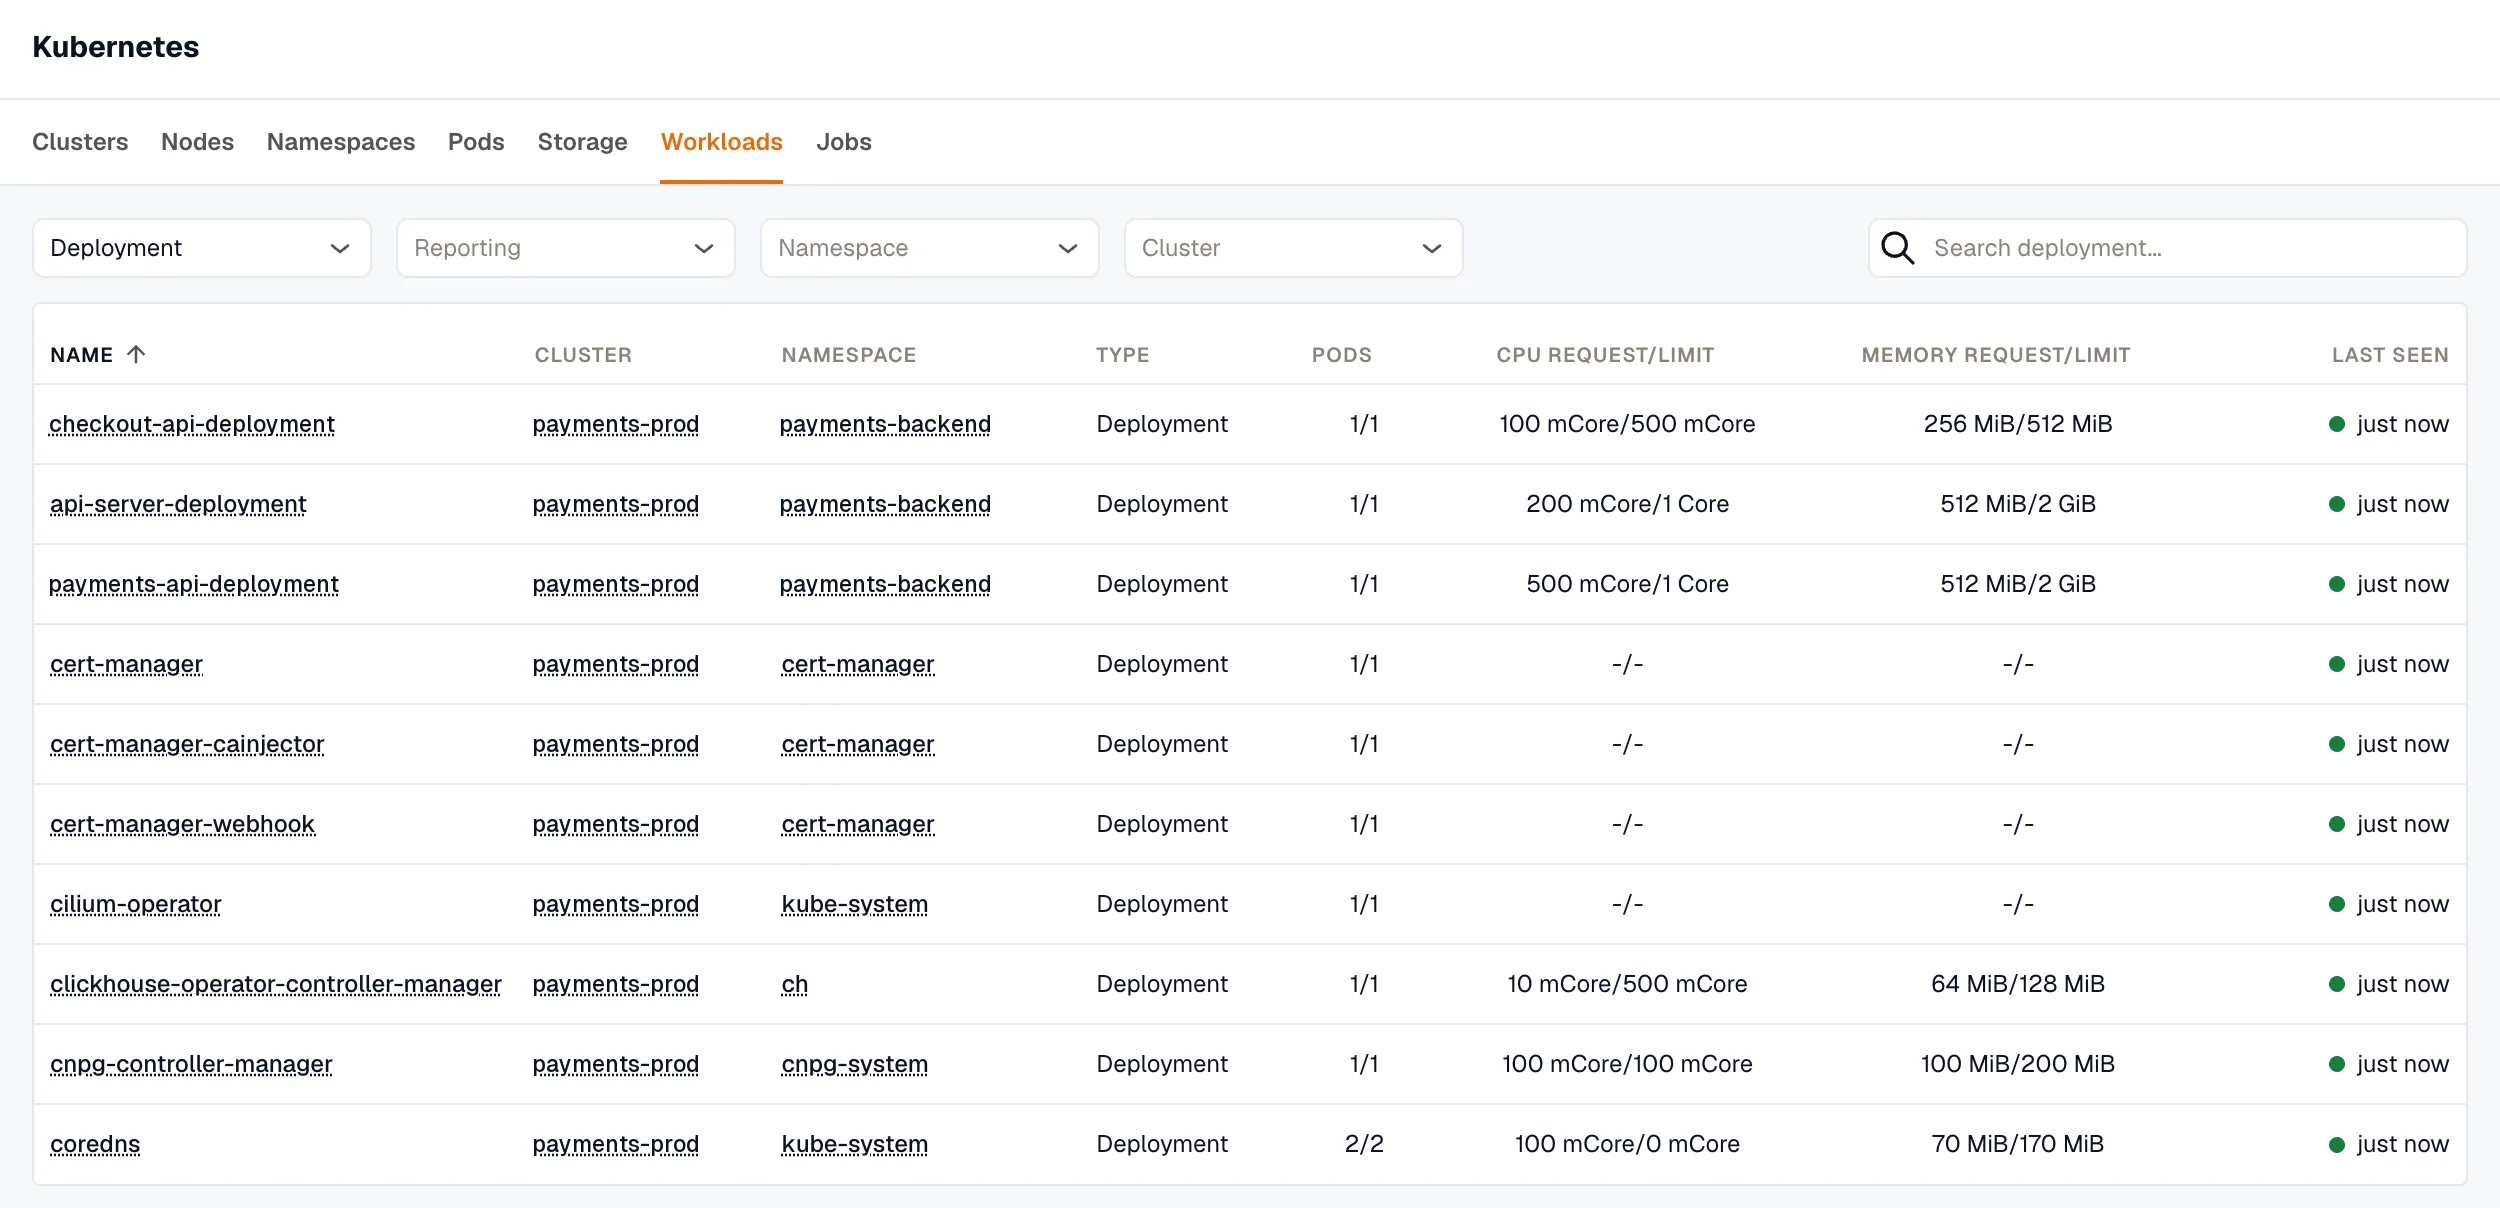Click cert-manager namespace in cert-manager-webhook row

coord(858,824)
